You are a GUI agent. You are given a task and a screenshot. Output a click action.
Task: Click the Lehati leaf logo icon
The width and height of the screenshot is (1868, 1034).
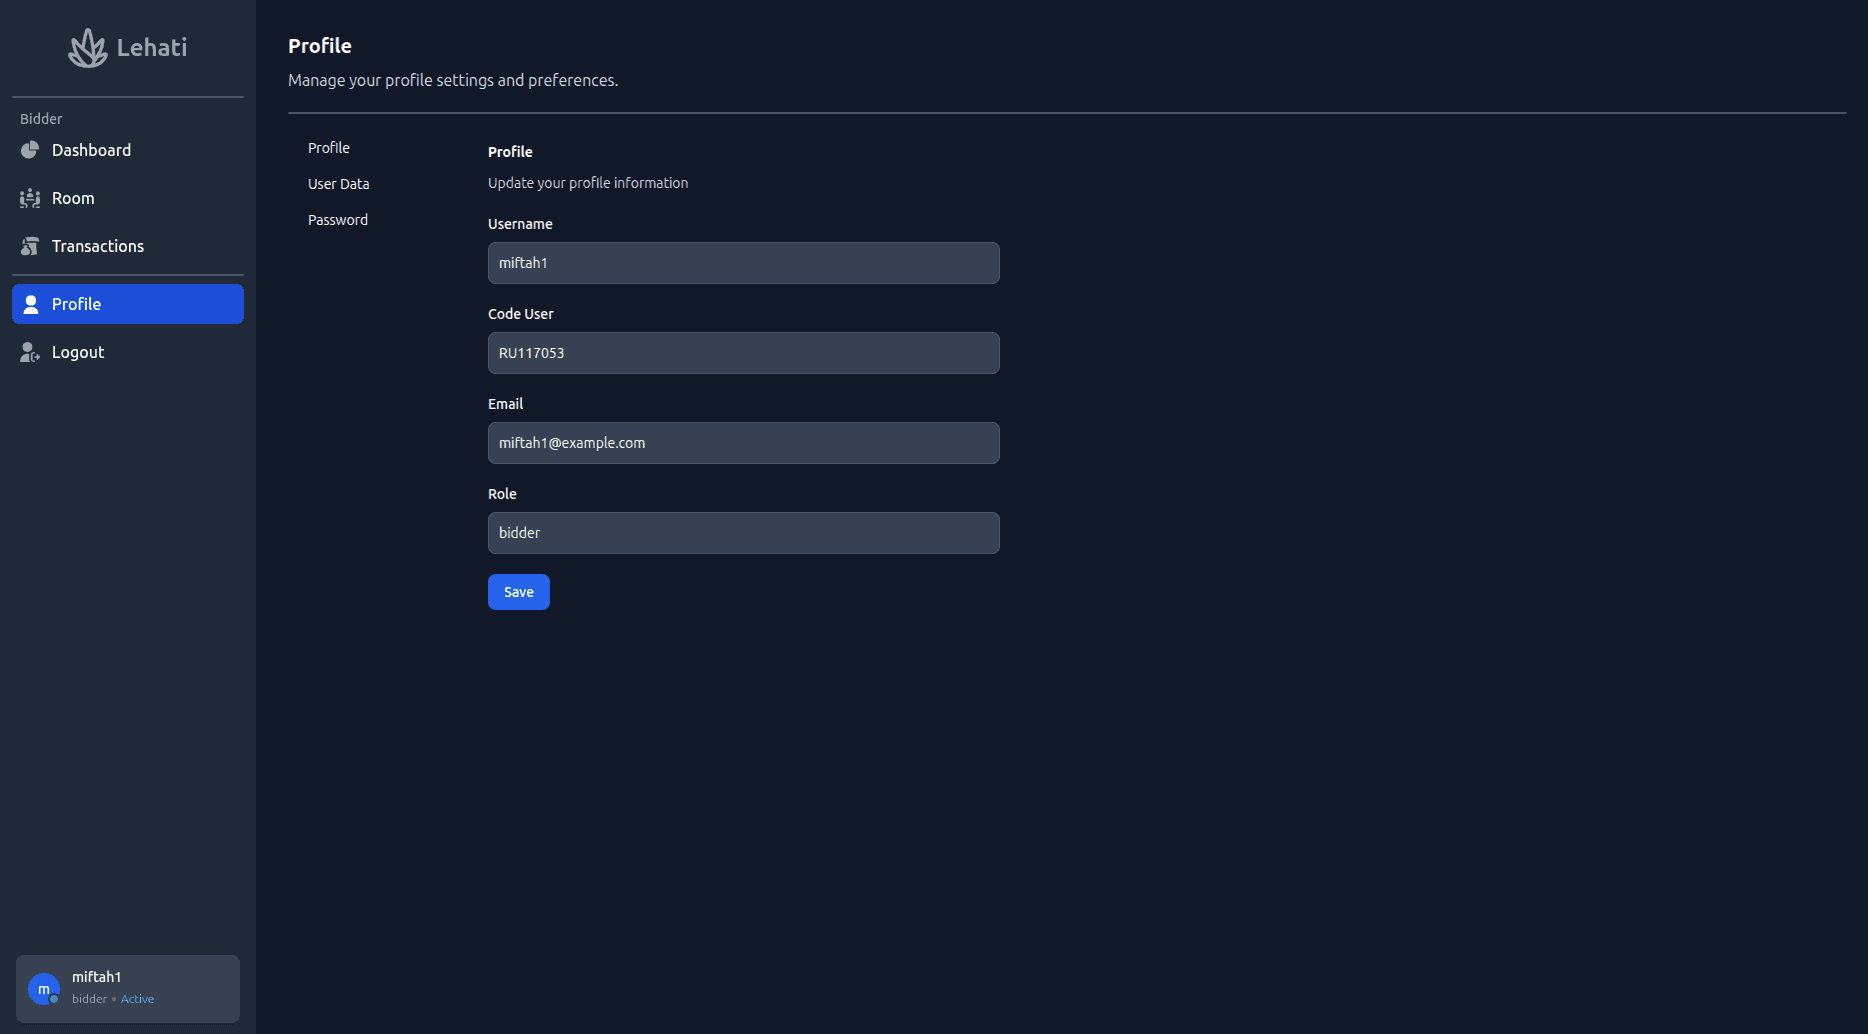click(87, 48)
